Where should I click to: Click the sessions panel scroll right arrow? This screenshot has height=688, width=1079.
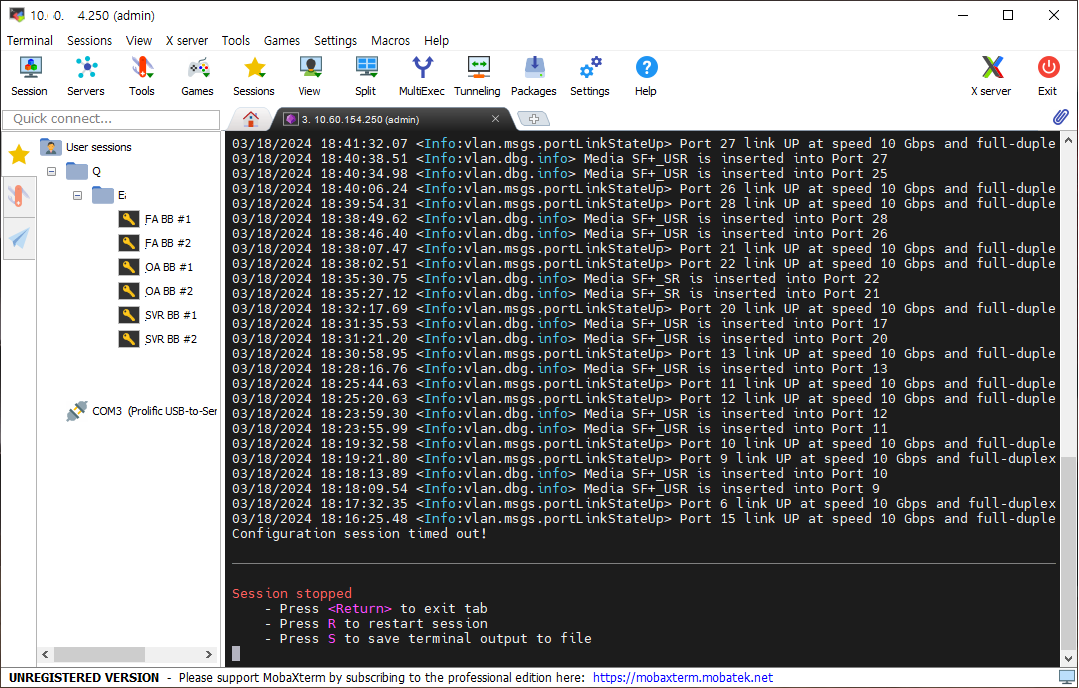[x=209, y=654]
